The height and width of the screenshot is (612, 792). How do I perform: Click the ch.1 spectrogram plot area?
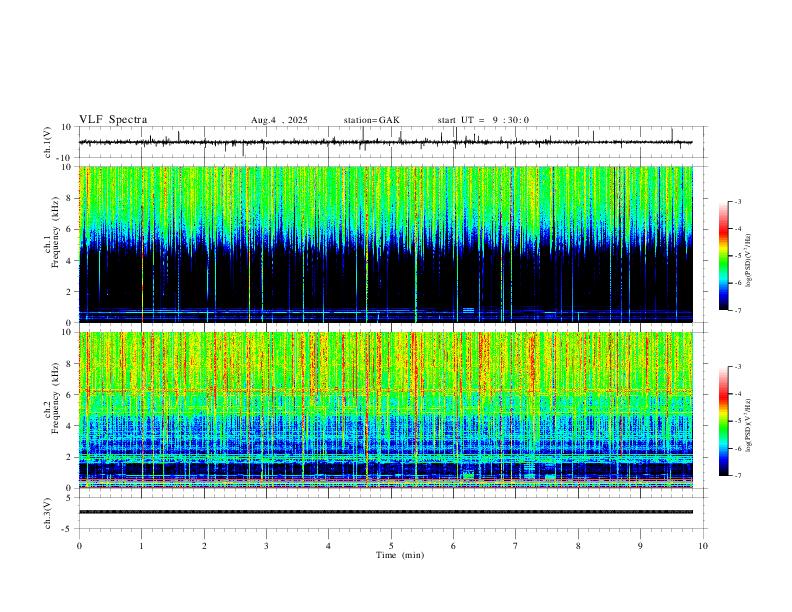(385, 244)
